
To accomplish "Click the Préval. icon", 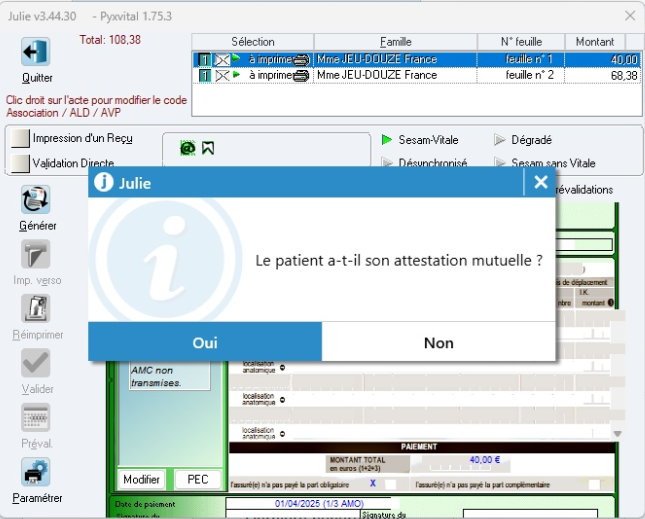I will point(37,417).
